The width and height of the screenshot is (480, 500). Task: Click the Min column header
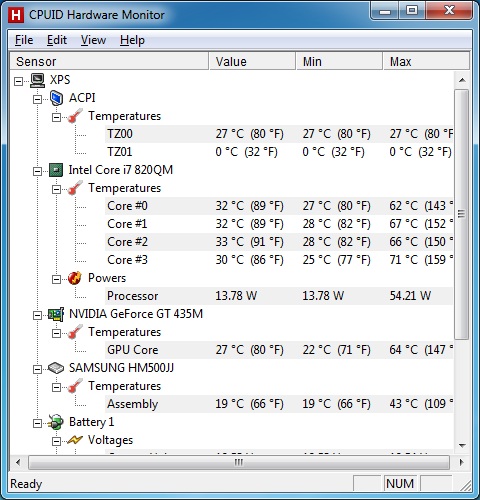pos(339,61)
